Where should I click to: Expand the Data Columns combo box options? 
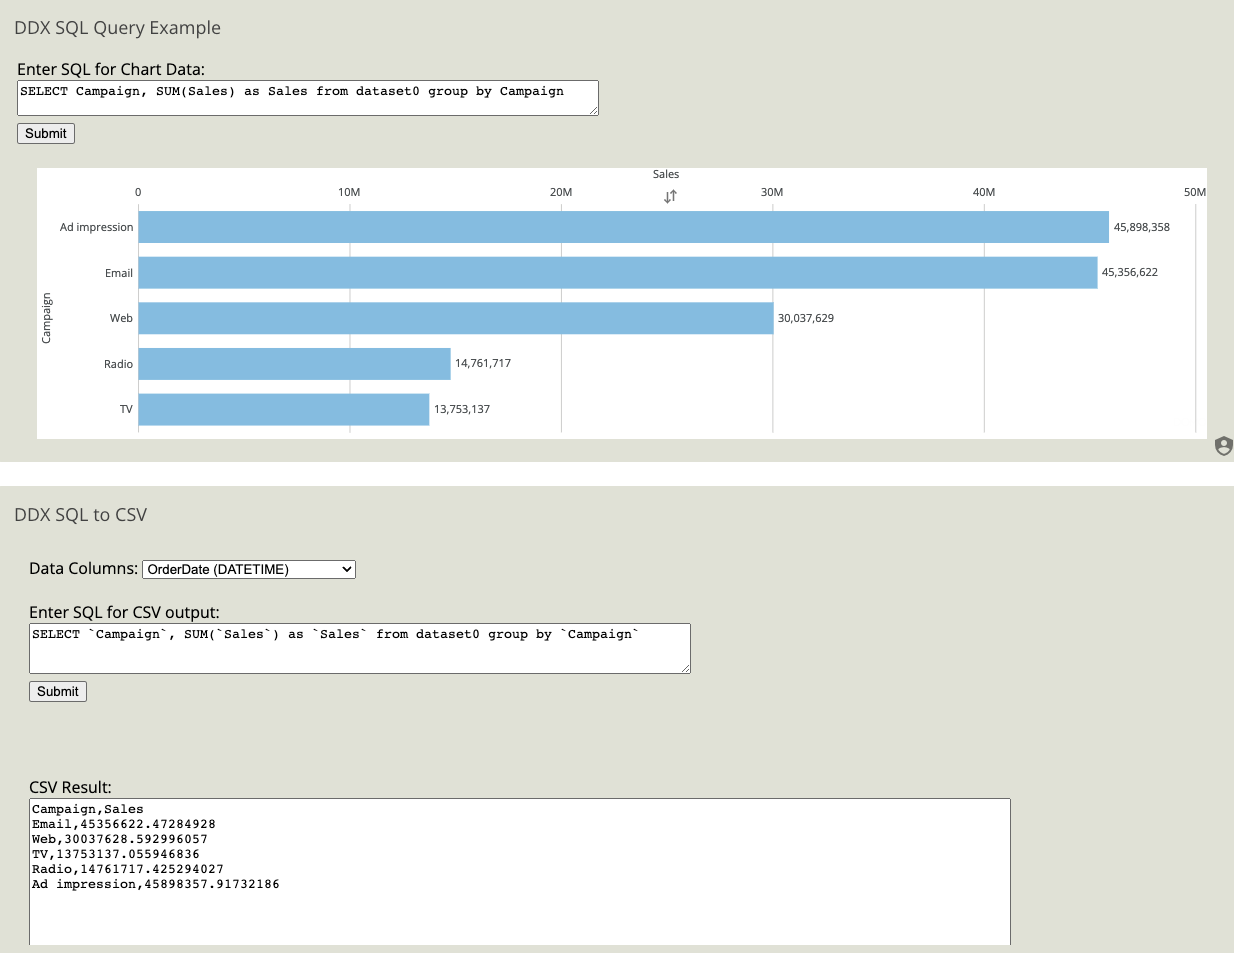(344, 569)
